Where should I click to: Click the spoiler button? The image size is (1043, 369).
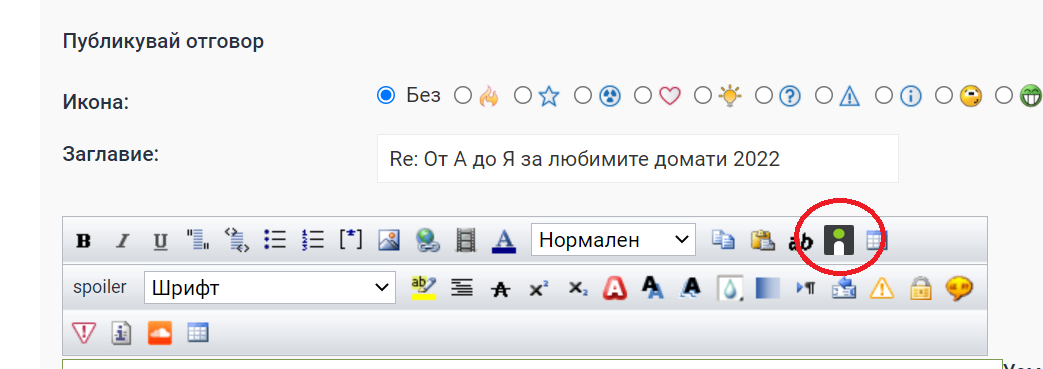(x=100, y=287)
